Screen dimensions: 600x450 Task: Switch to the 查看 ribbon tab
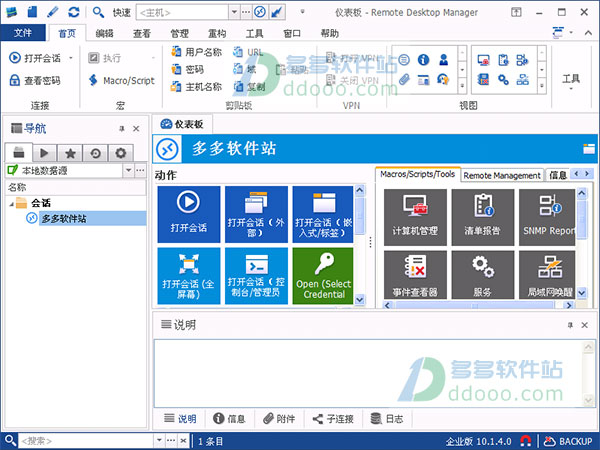(x=142, y=34)
